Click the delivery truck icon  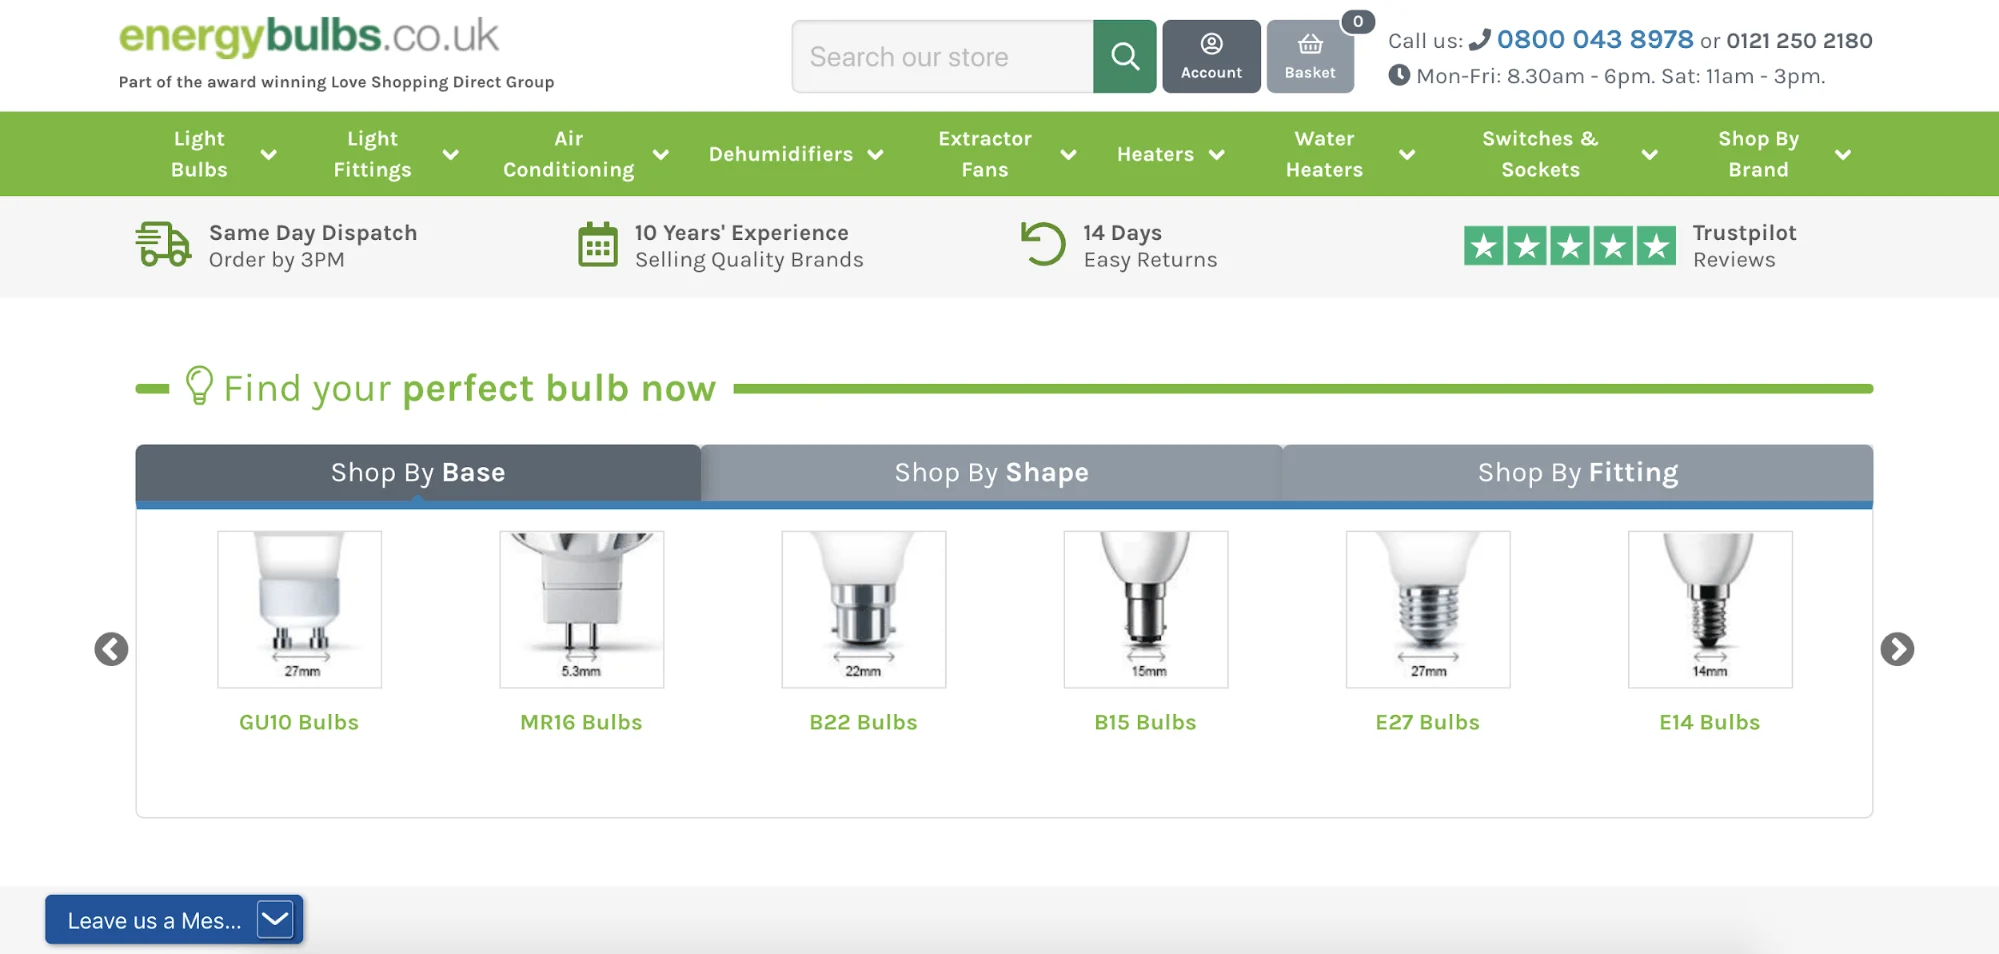163,245
